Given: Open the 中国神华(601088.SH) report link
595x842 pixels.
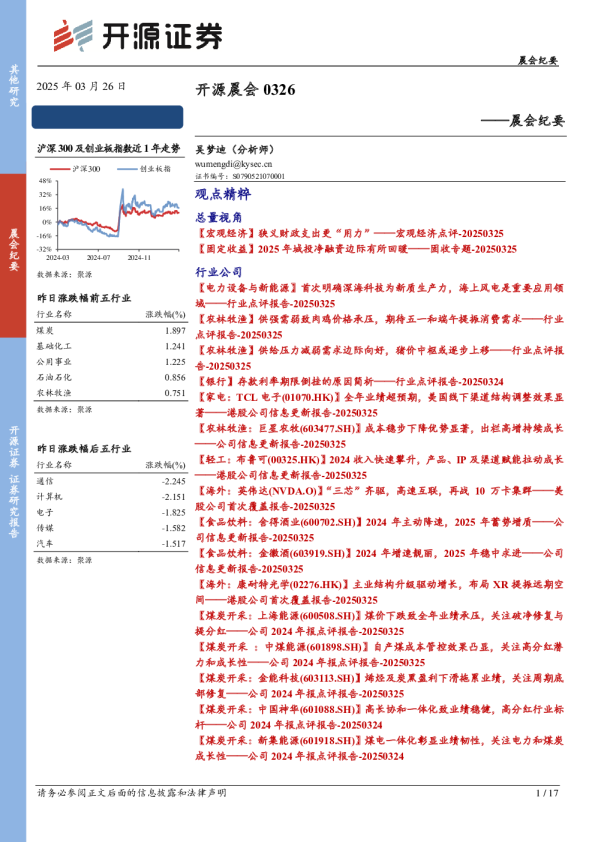Looking at the screenshot, I should pyautogui.click(x=379, y=716).
